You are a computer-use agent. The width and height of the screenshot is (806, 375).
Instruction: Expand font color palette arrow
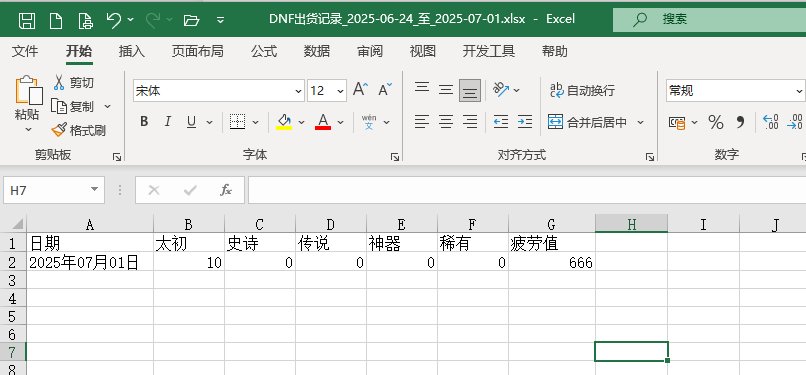340,122
